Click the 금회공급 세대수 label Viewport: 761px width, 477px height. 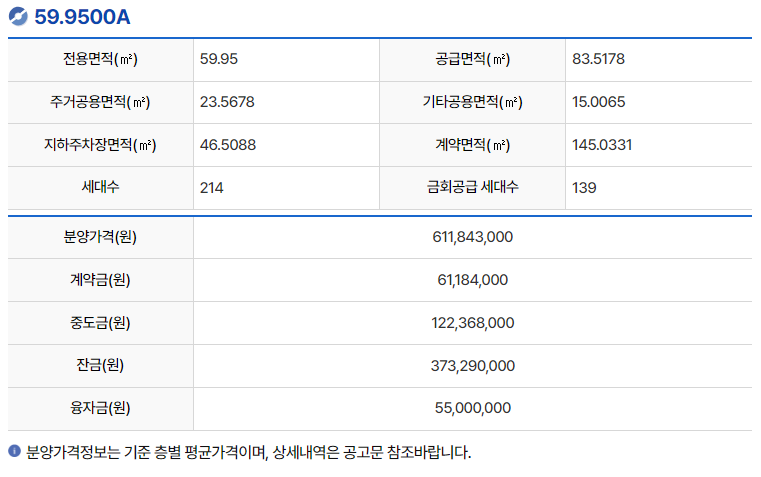tap(472, 187)
